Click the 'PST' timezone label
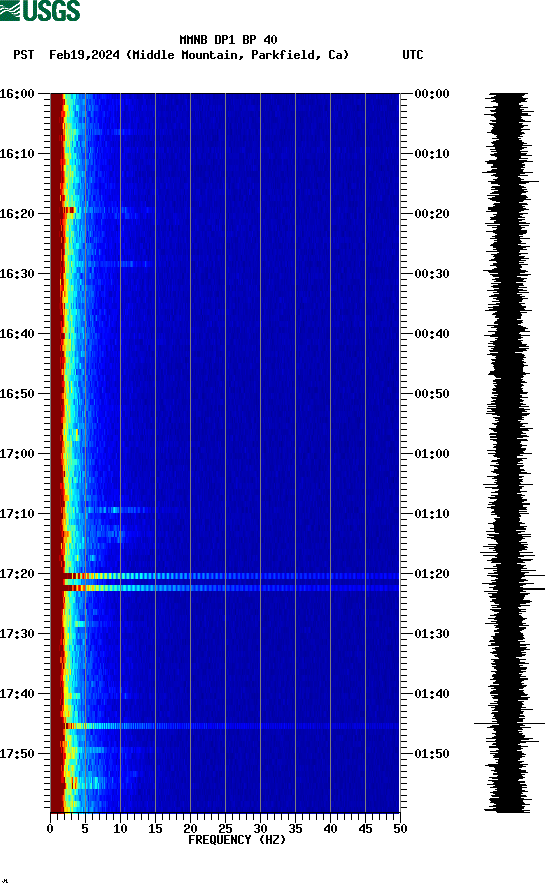Image resolution: width=552 pixels, height=892 pixels. click(x=24, y=55)
